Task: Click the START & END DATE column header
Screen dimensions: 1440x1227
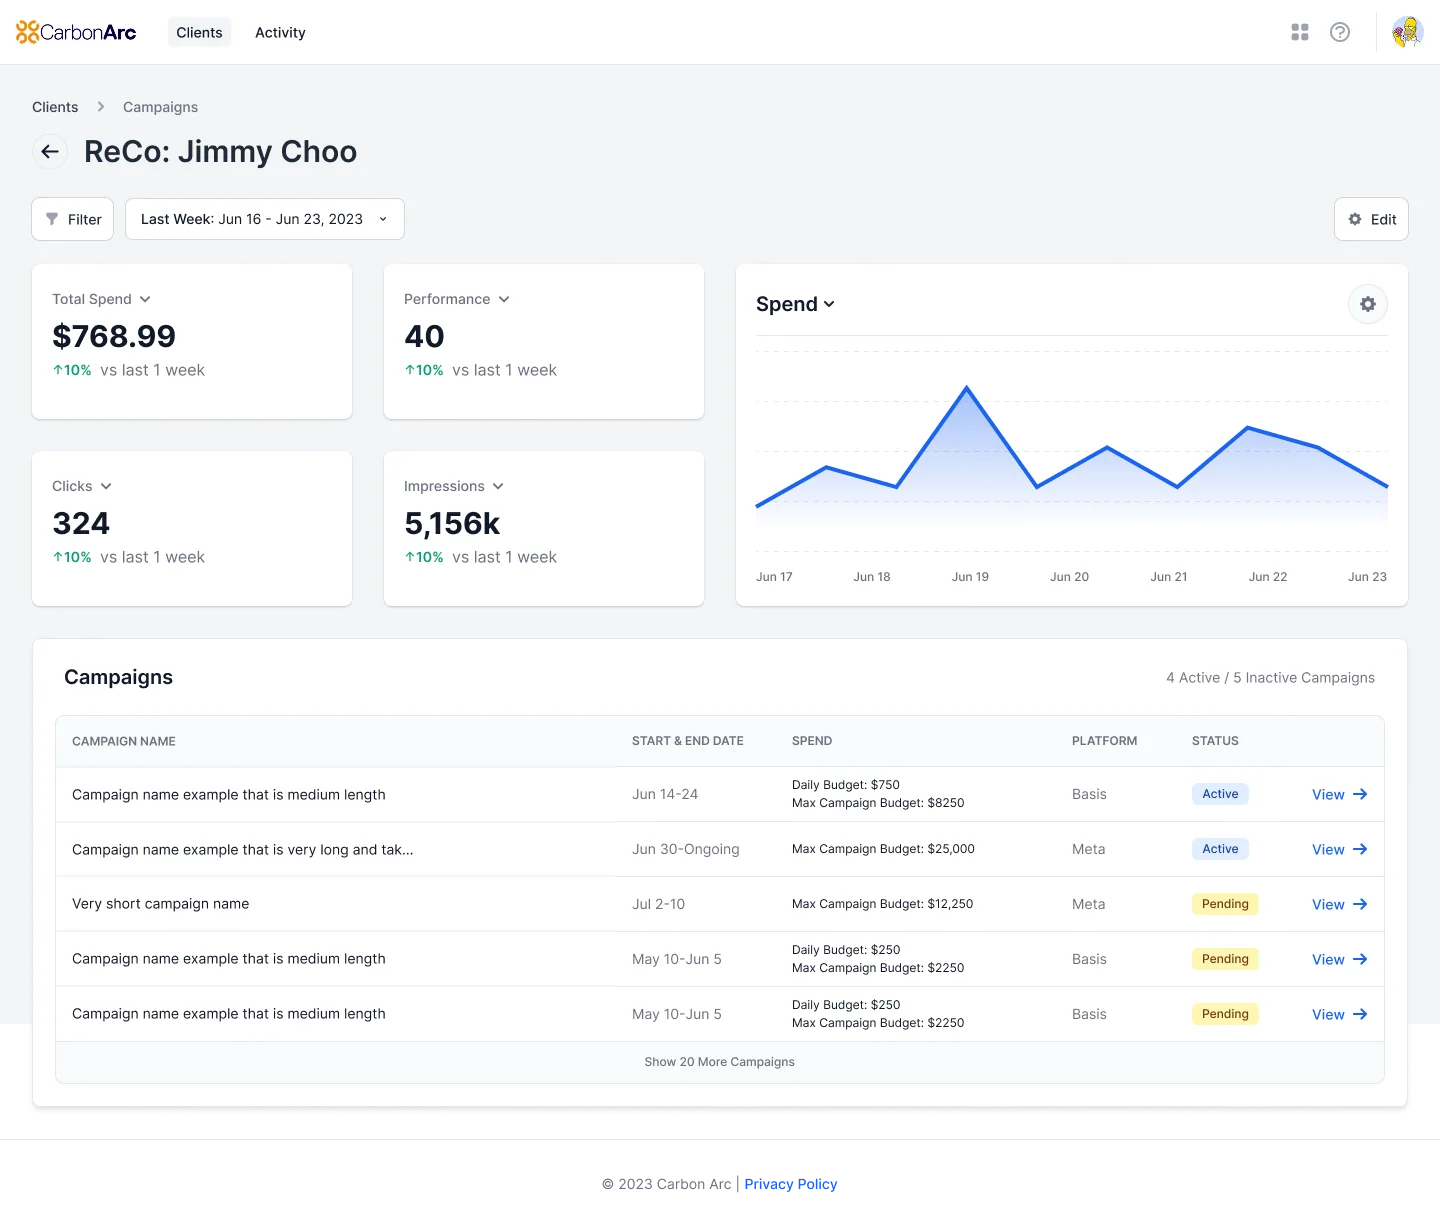Action: tap(688, 741)
